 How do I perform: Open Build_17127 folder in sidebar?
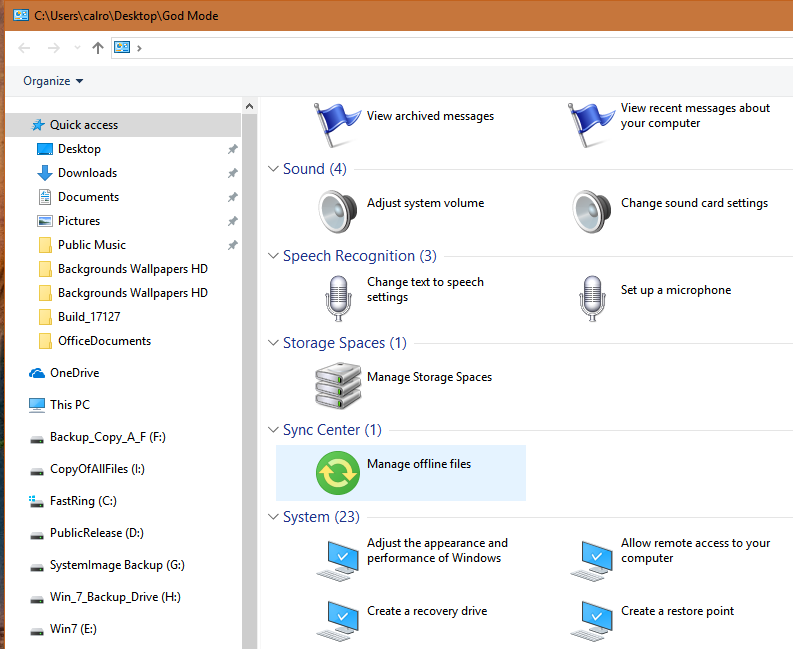[89, 317]
